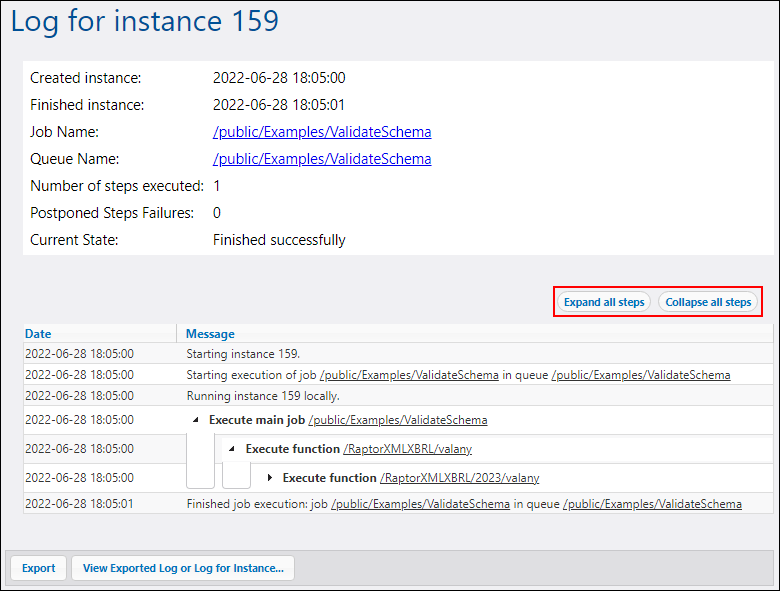
Task: Open job link in Finished job execution row
Action: click(x=421, y=504)
